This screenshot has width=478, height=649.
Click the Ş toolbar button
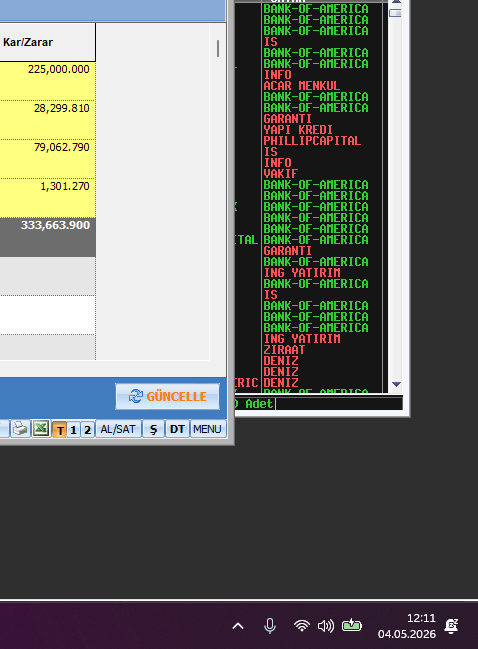click(153, 429)
